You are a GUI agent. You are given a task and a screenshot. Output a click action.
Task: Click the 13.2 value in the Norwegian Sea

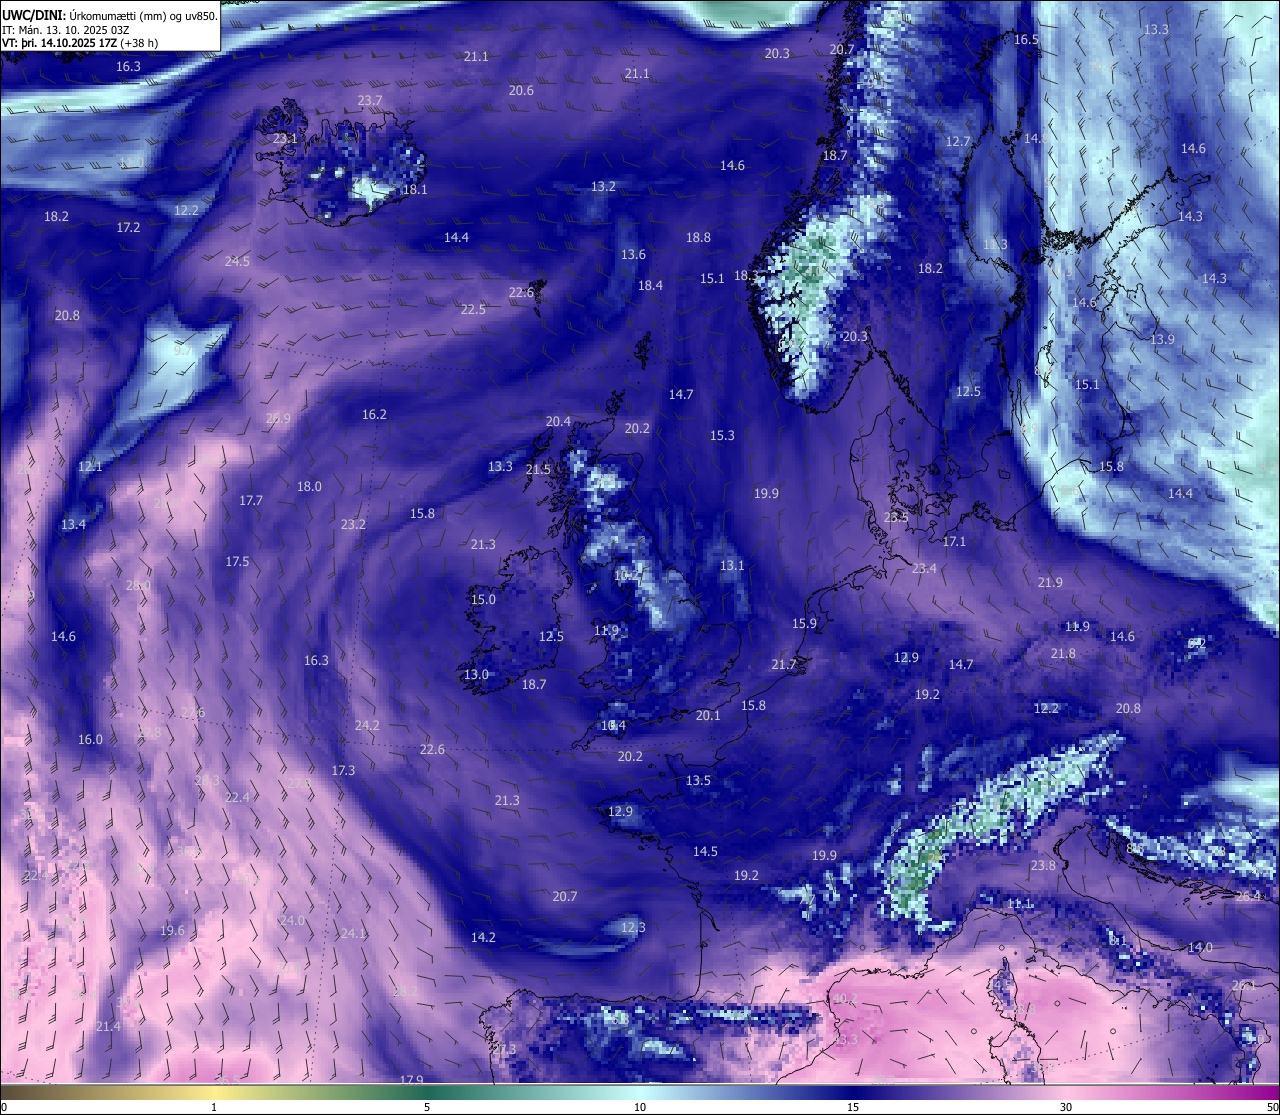tap(603, 186)
